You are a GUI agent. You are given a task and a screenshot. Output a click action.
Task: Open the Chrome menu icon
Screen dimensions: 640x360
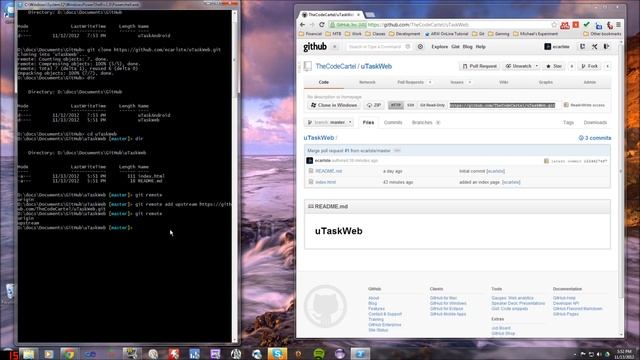pyautogui.click(x=618, y=25)
